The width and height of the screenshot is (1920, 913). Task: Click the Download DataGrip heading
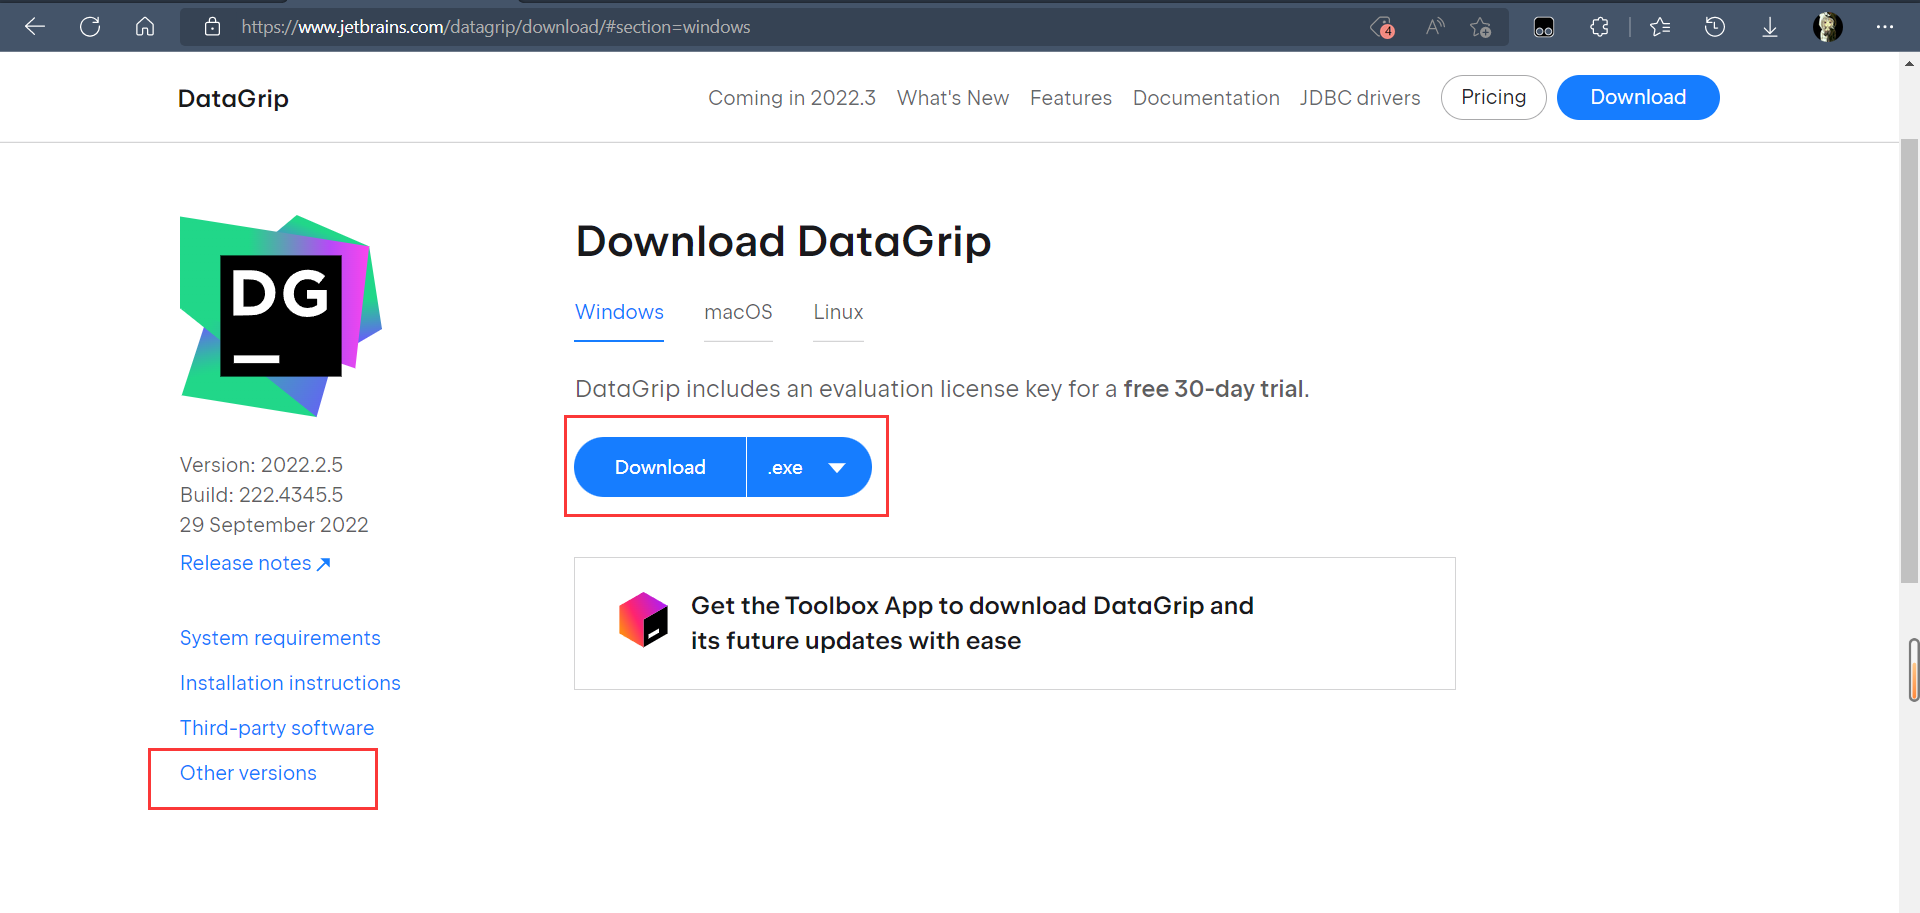tap(783, 242)
